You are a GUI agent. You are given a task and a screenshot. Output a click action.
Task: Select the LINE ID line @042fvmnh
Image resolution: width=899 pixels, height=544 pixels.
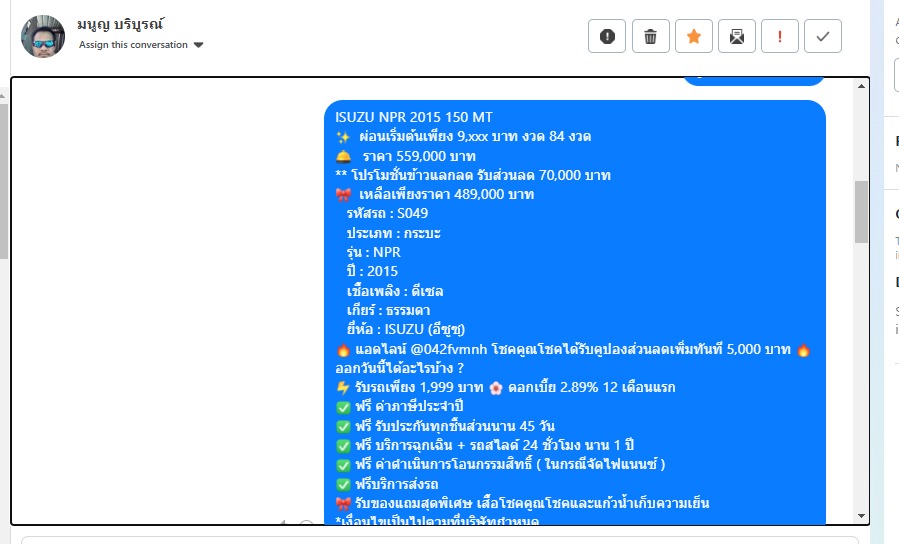click(x=573, y=349)
